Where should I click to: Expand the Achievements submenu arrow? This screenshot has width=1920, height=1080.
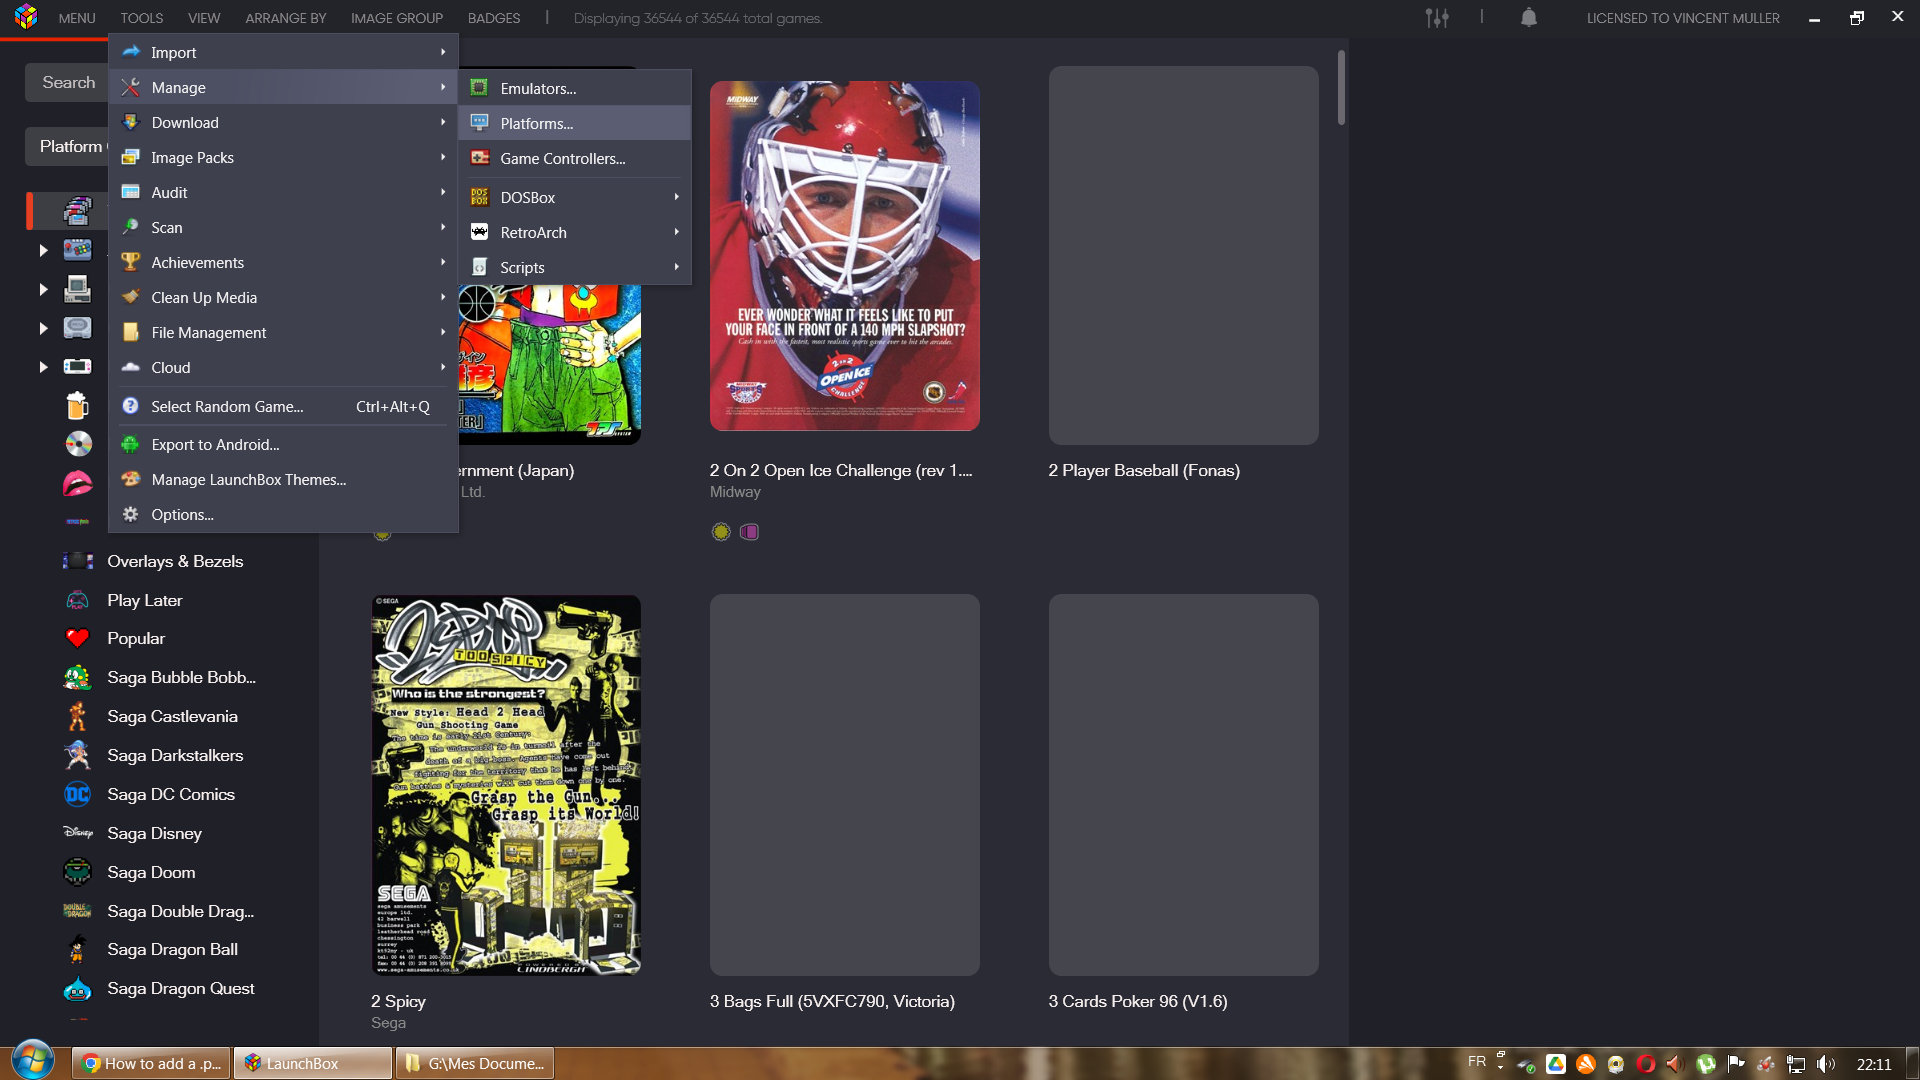click(x=443, y=262)
